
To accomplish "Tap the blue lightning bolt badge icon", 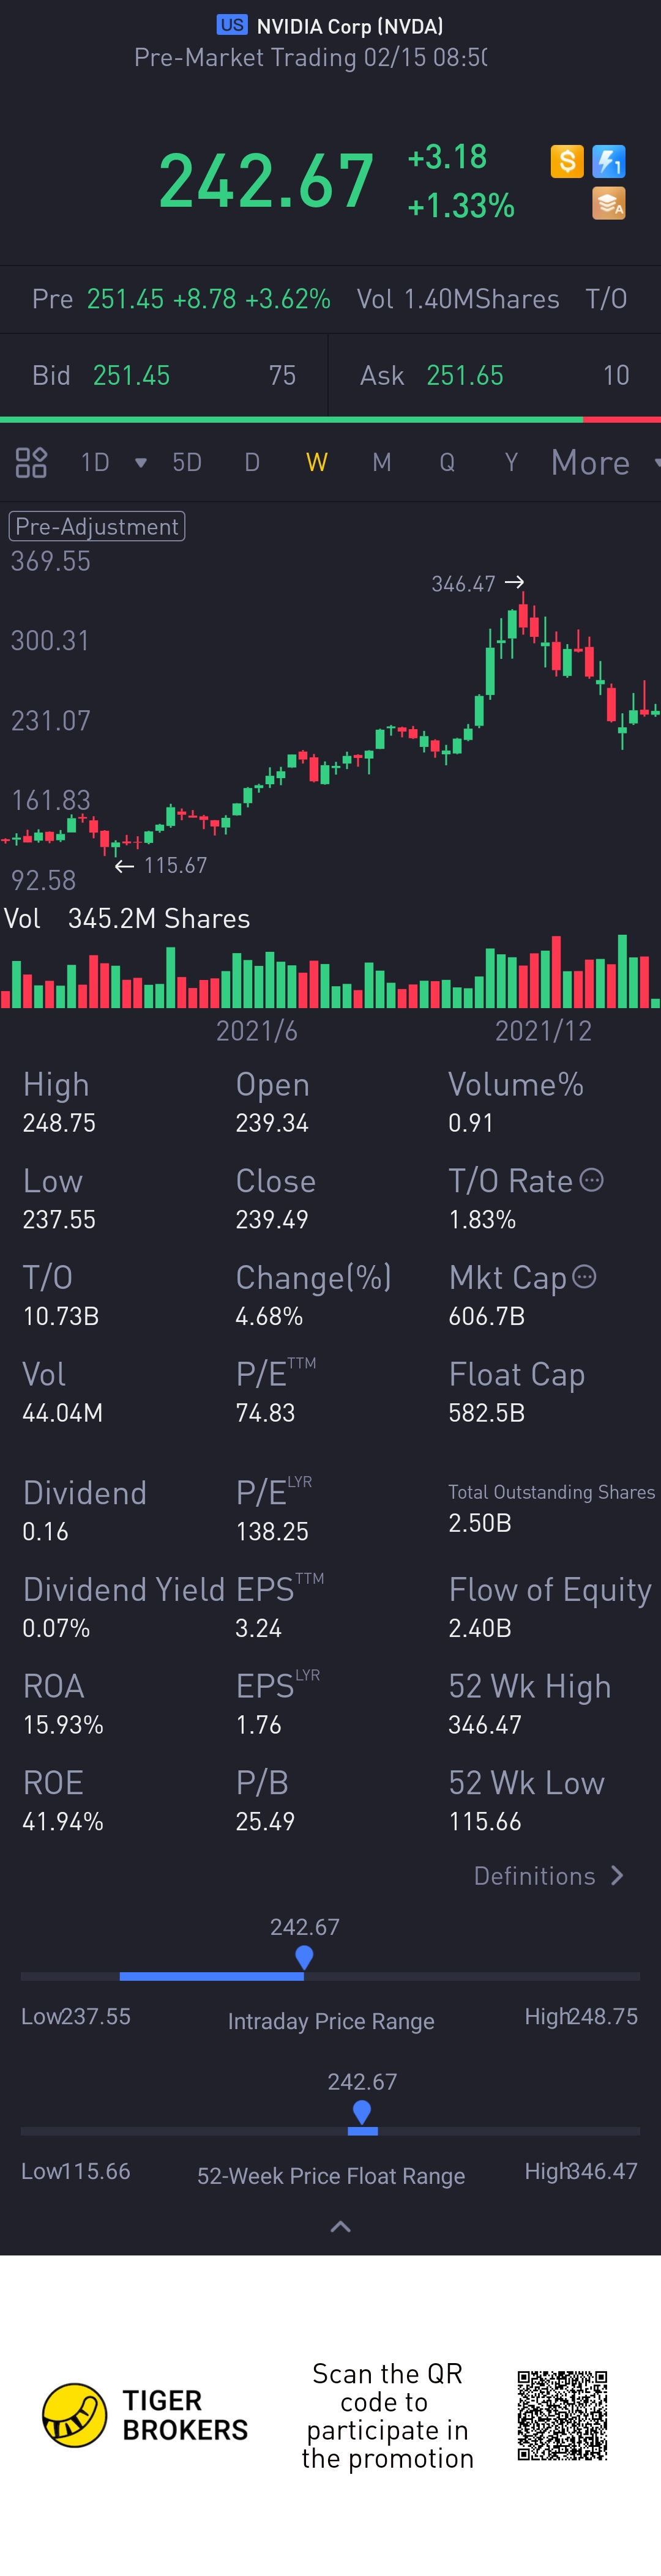I will (609, 161).
